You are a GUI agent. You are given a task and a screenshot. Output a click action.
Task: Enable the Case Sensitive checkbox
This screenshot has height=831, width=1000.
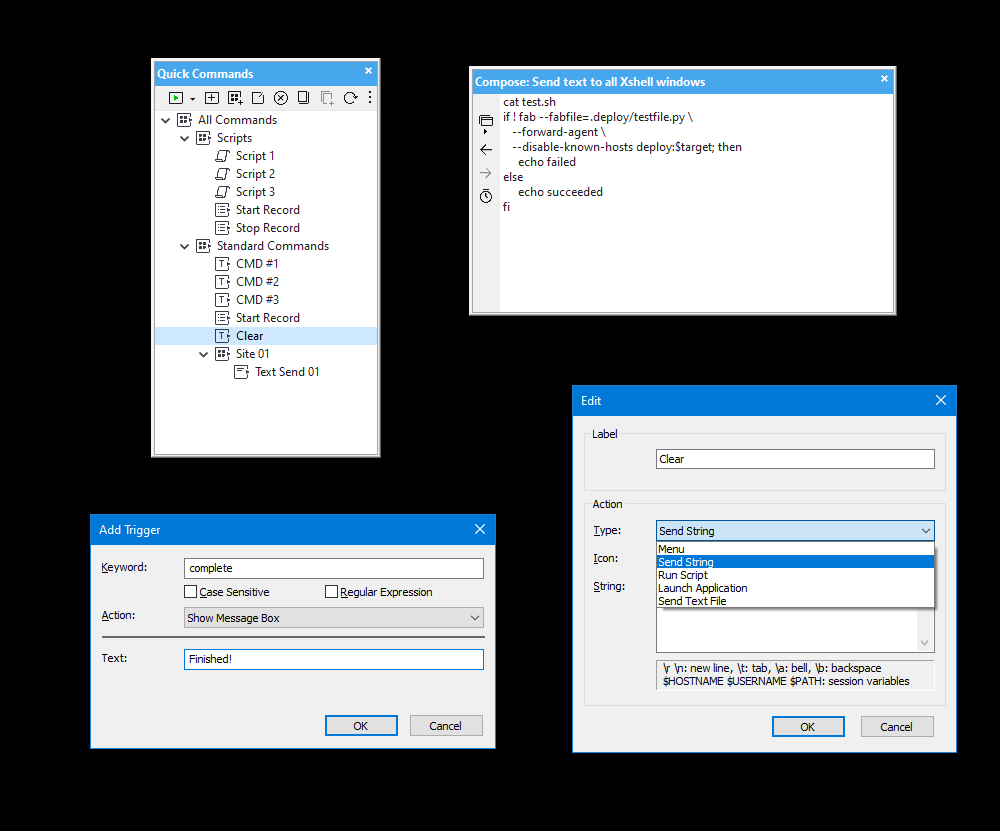tap(190, 592)
